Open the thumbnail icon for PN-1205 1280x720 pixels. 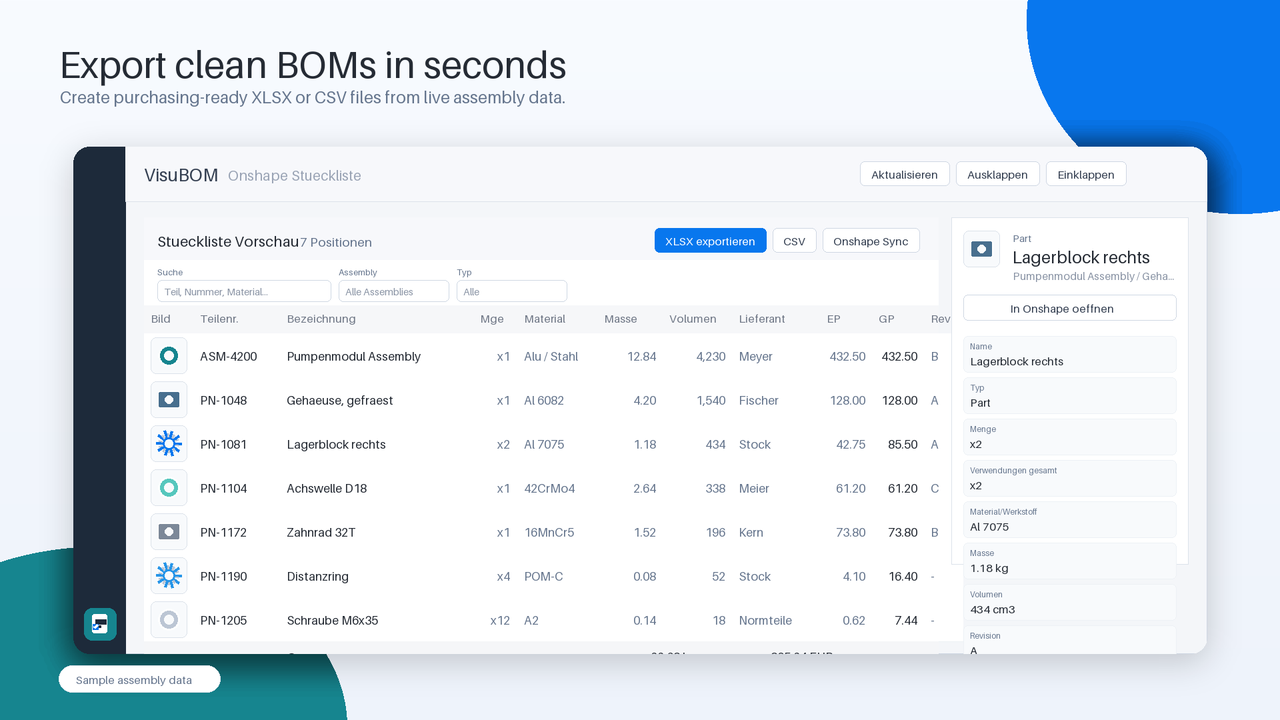point(169,620)
